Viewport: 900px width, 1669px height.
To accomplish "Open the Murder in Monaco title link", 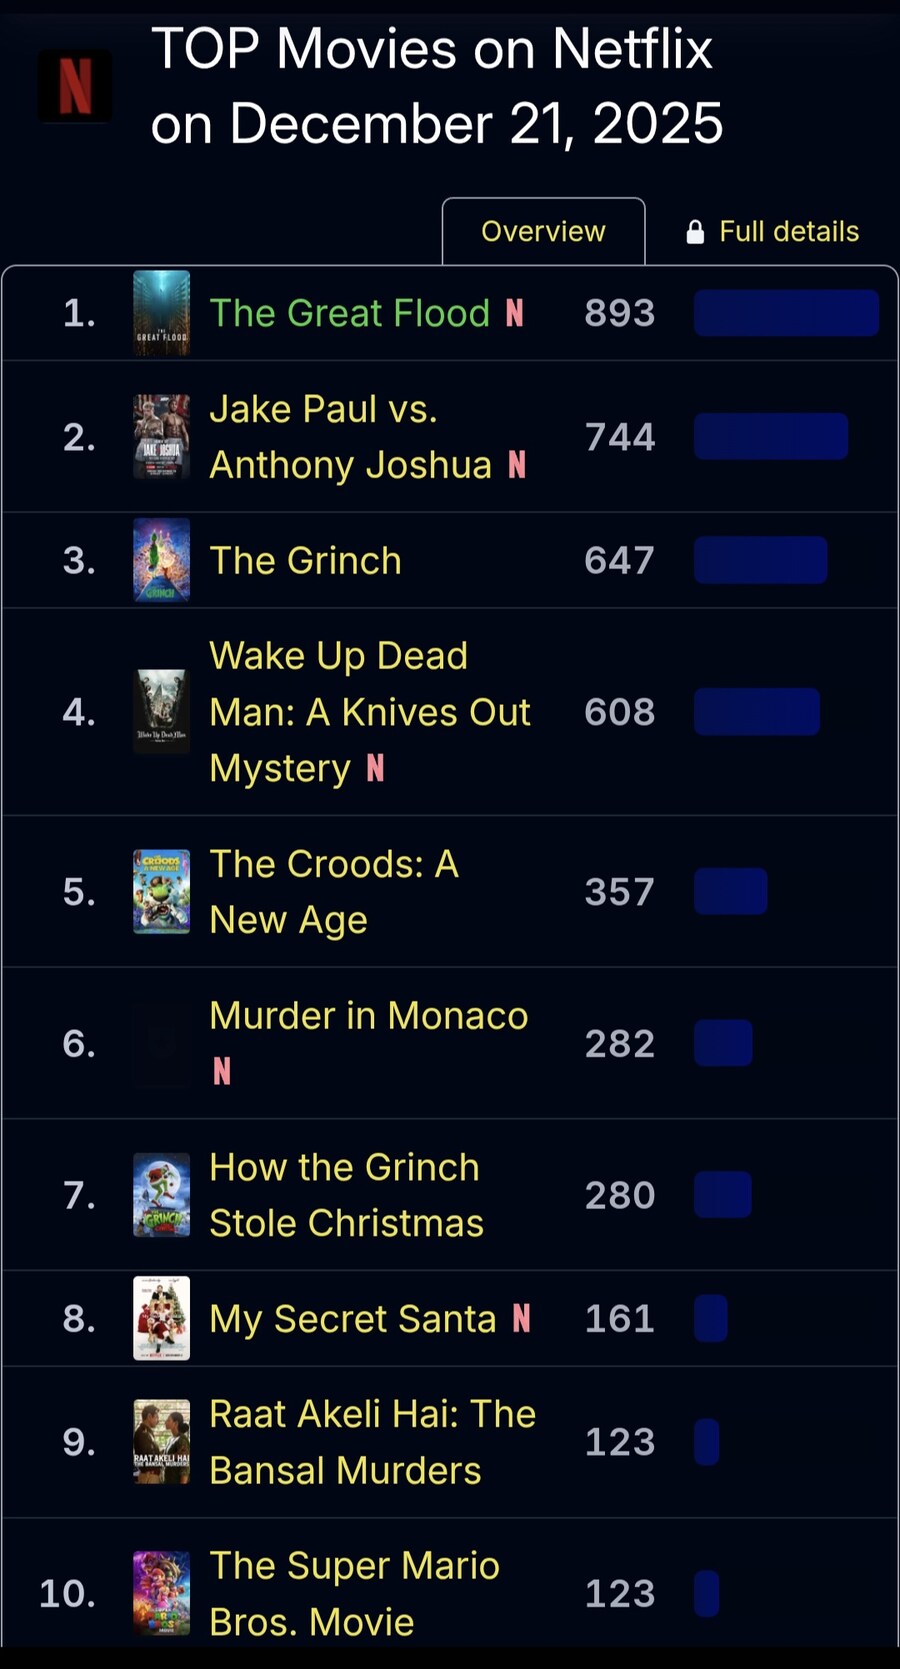I will tap(368, 1016).
